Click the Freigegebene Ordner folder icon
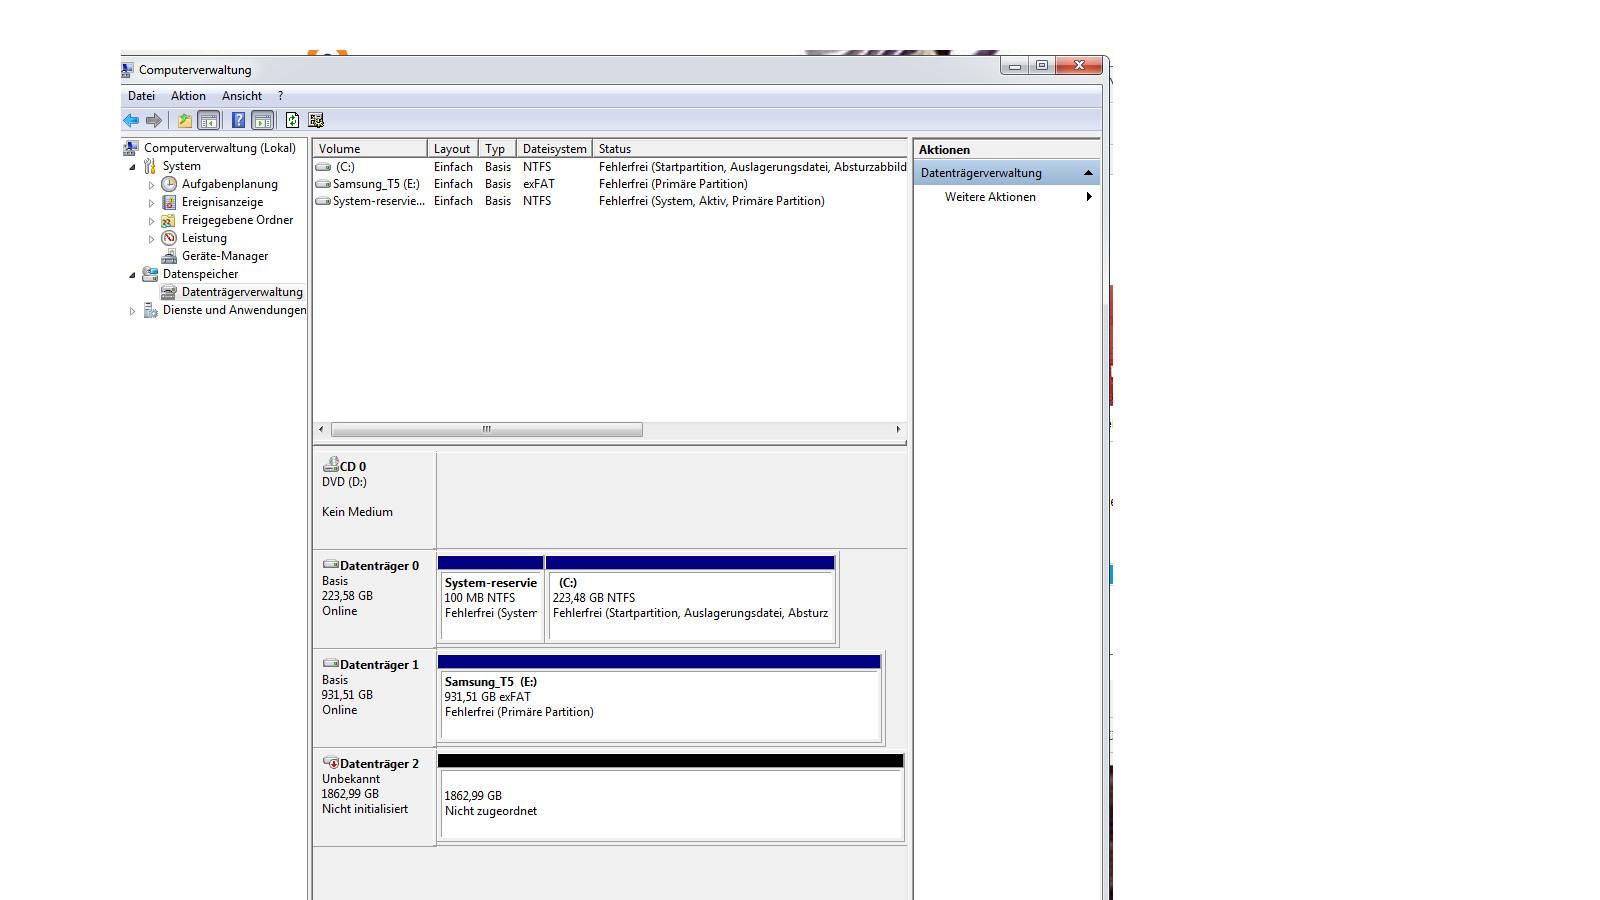1600x900 pixels. click(x=169, y=220)
